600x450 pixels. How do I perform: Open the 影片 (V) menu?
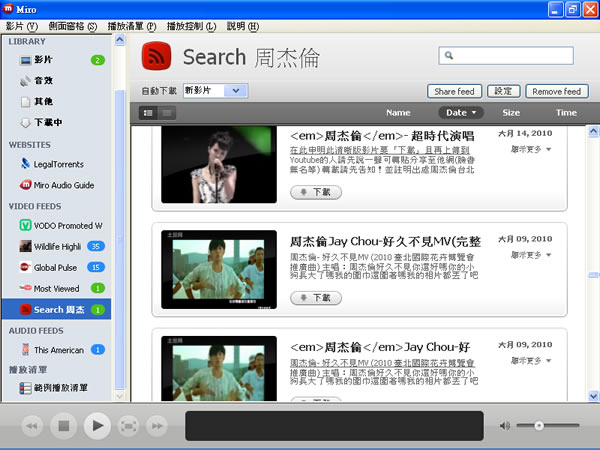(x=22, y=26)
